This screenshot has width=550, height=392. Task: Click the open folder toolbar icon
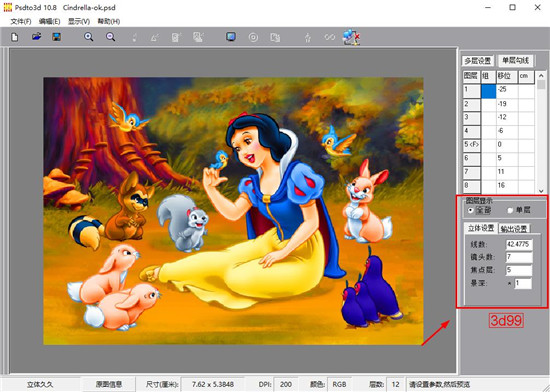tap(36, 36)
